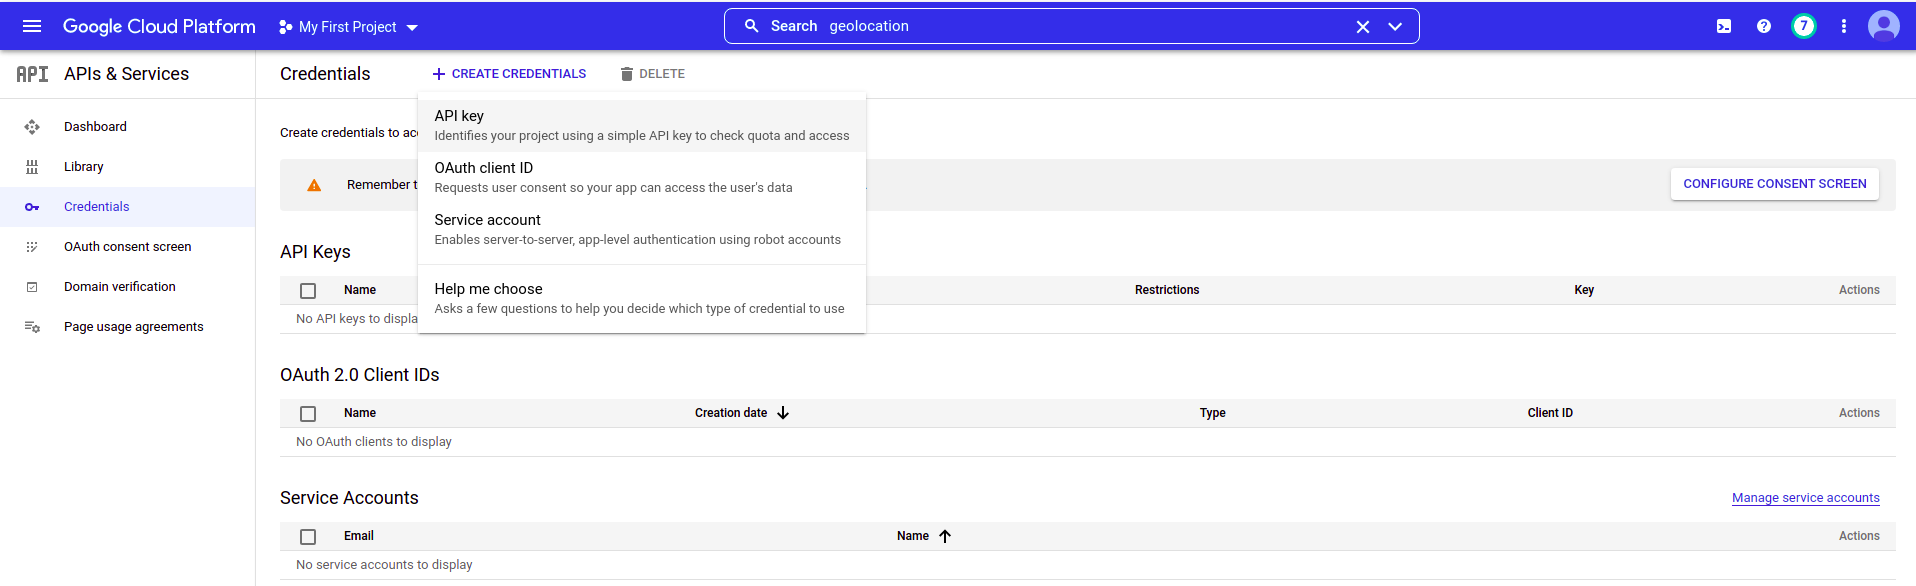Screen dimensions: 1916x586
Task: Tick the Service Accounts header checkbox
Action: pos(308,537)
